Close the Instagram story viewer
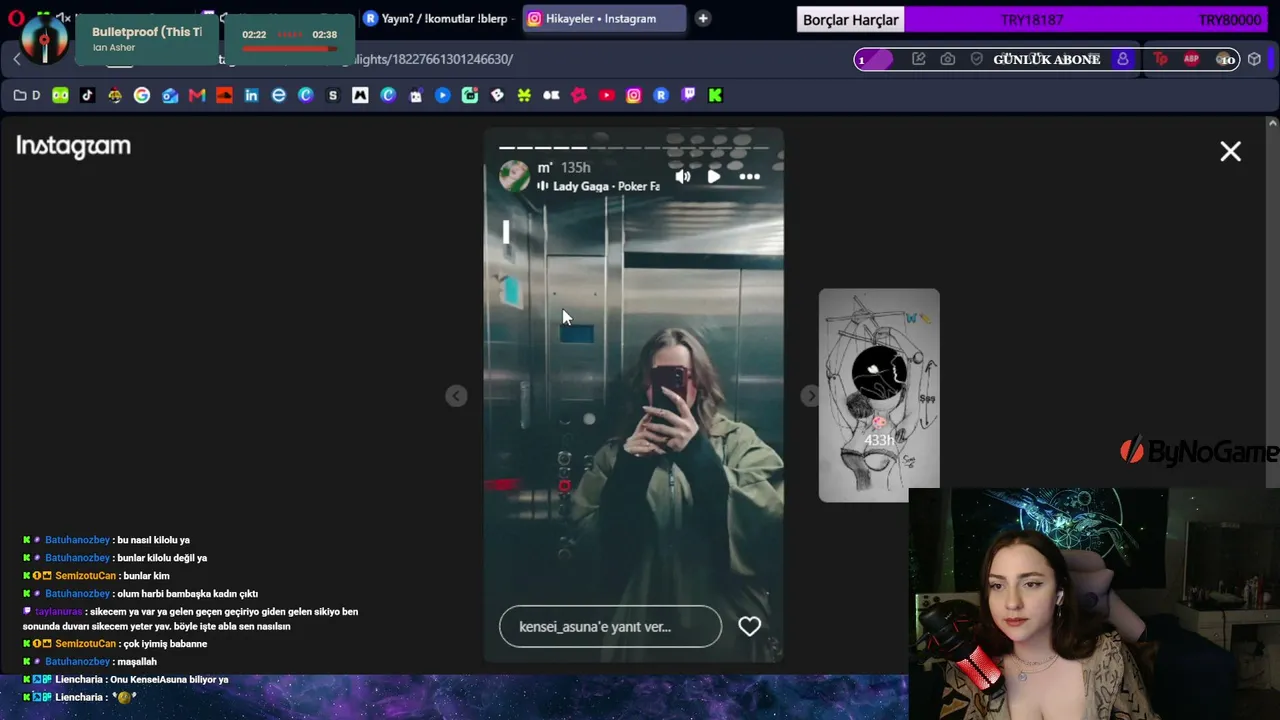The width and height of the screenshot is (1280, 720). (1230, 151)
